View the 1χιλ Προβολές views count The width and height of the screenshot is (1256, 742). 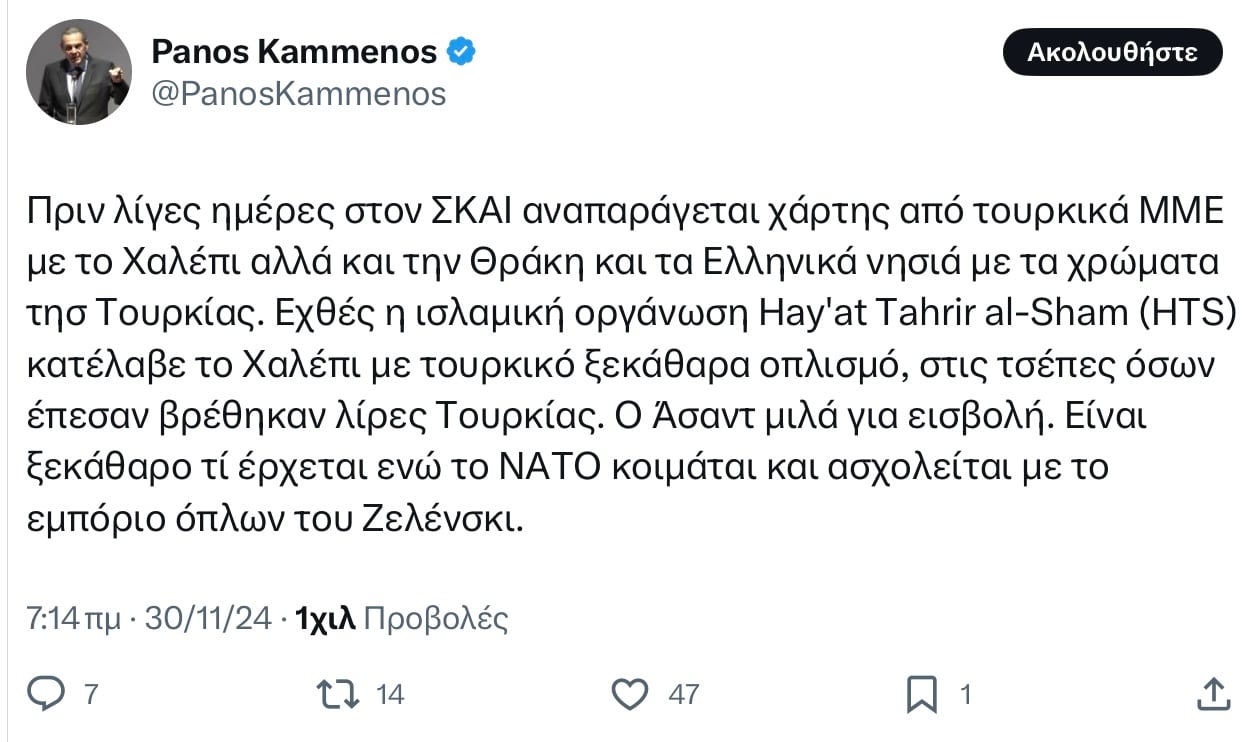click(x=402, y=619)
